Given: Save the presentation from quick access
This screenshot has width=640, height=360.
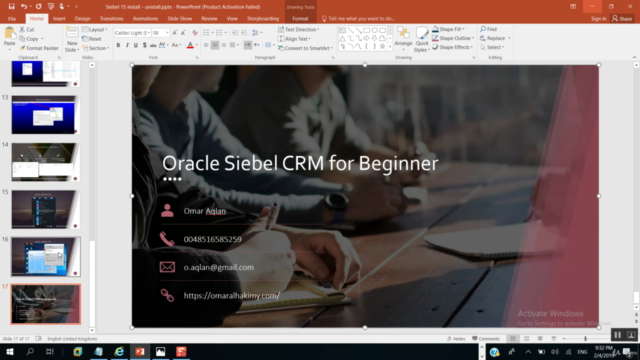Looking at the screenshot, I should (11, 7).
